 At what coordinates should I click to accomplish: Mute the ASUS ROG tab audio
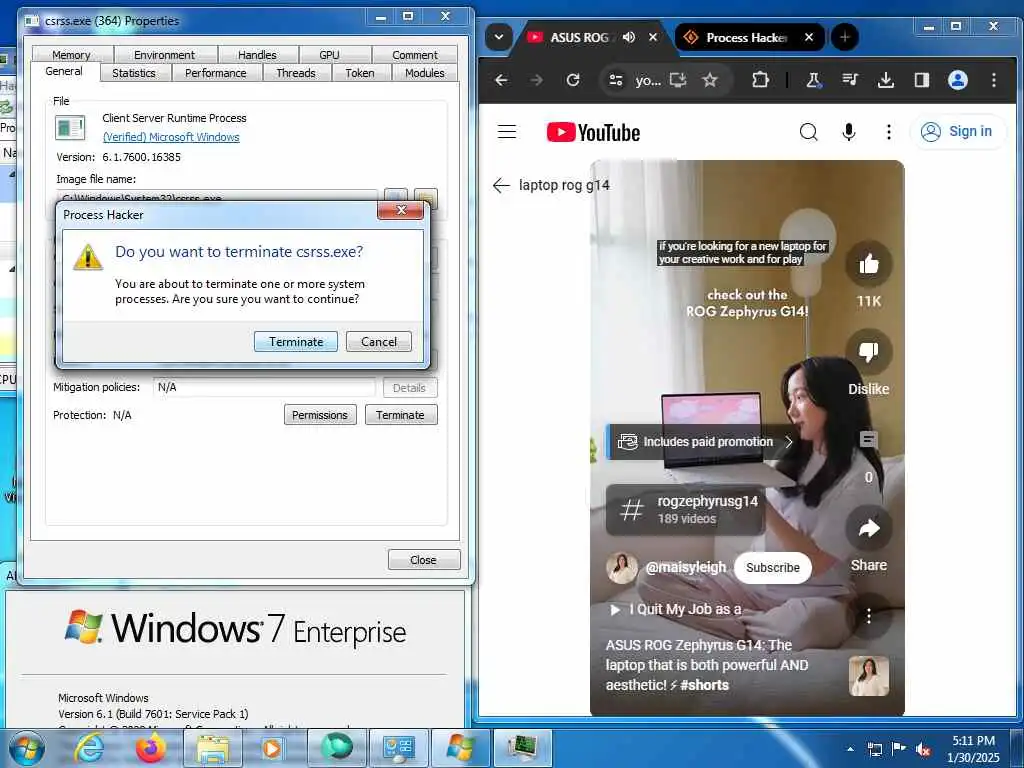(629, 37)
